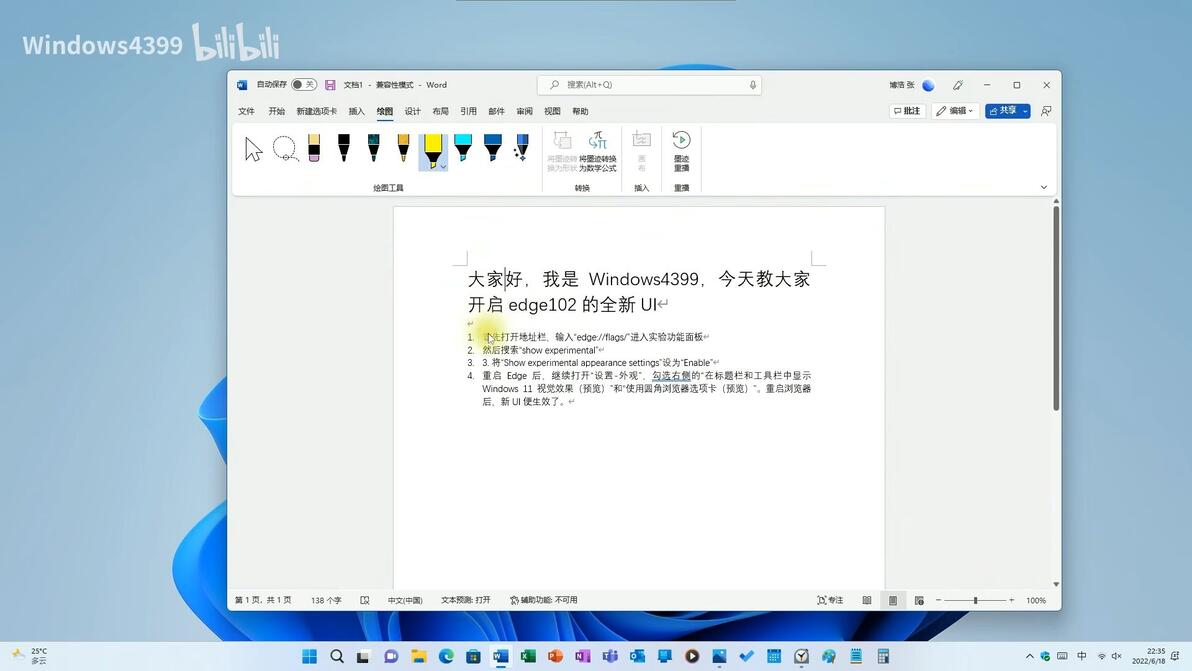Switch to the 邮件 (Mailings) tab
Image resolution: width=1192 pixels, height=671 pixels.
[496, 111]
